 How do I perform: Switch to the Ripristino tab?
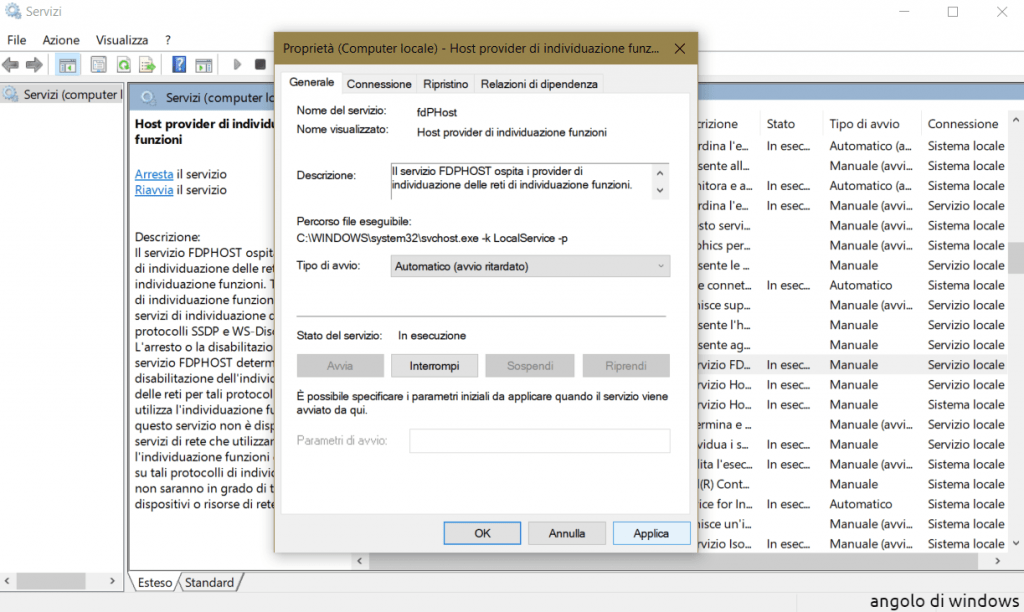point(445,84)
